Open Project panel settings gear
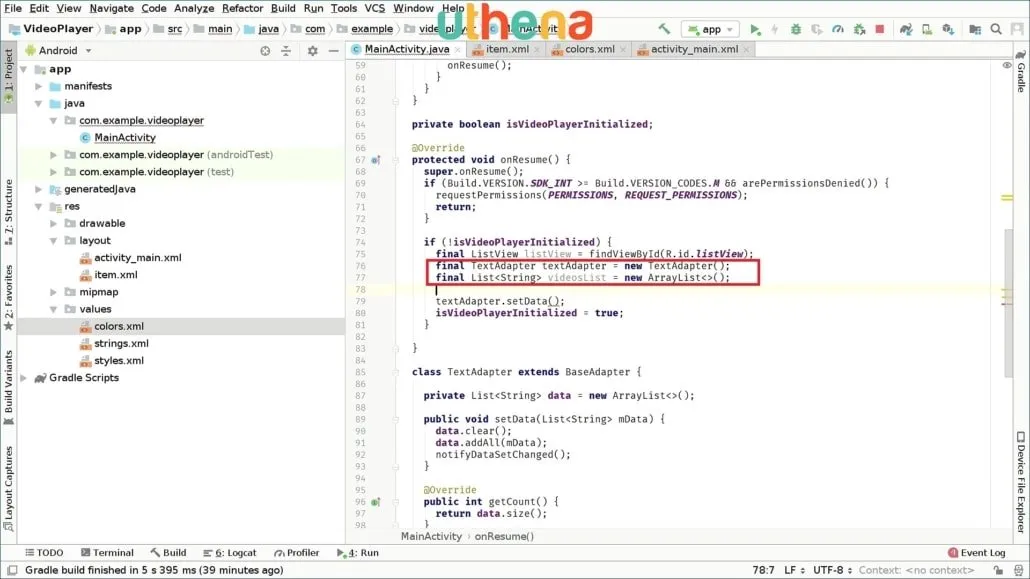The width and height of the screenshot is (1030, 579). coord(313,51)
